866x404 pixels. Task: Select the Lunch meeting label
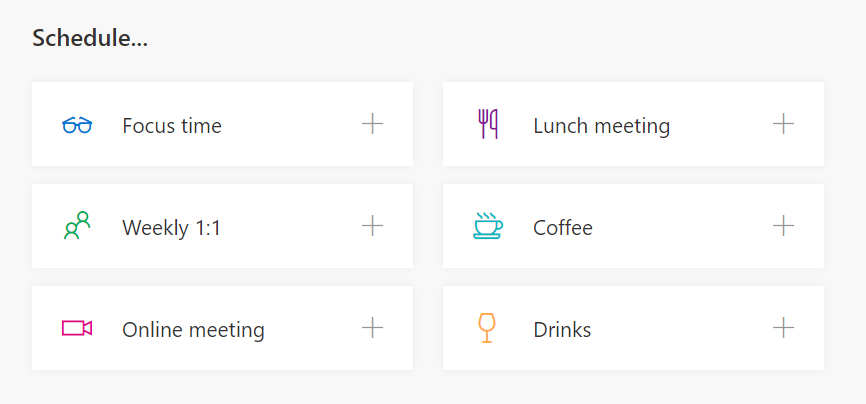pyautogui.click(x=601, y=127)
